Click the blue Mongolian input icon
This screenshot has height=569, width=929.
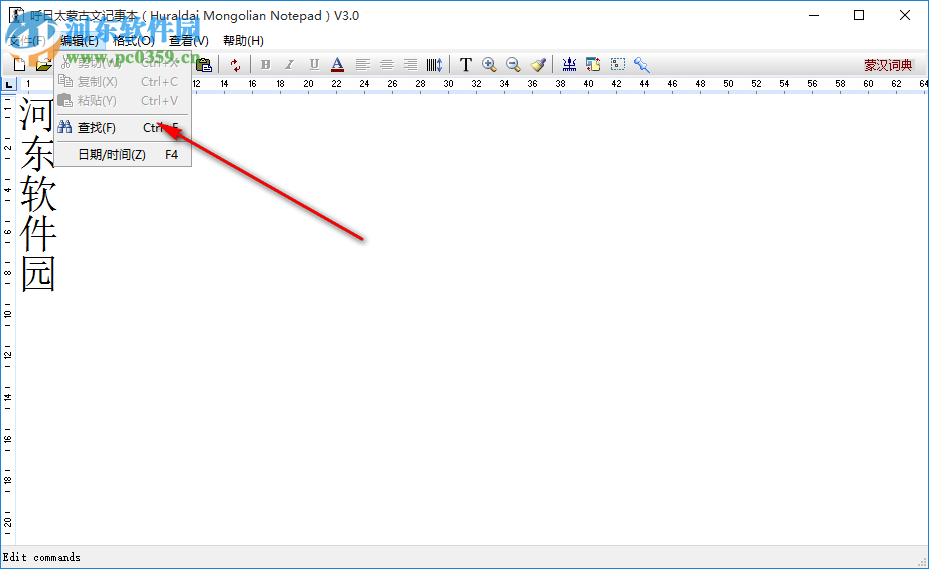(x=569, y=65)
